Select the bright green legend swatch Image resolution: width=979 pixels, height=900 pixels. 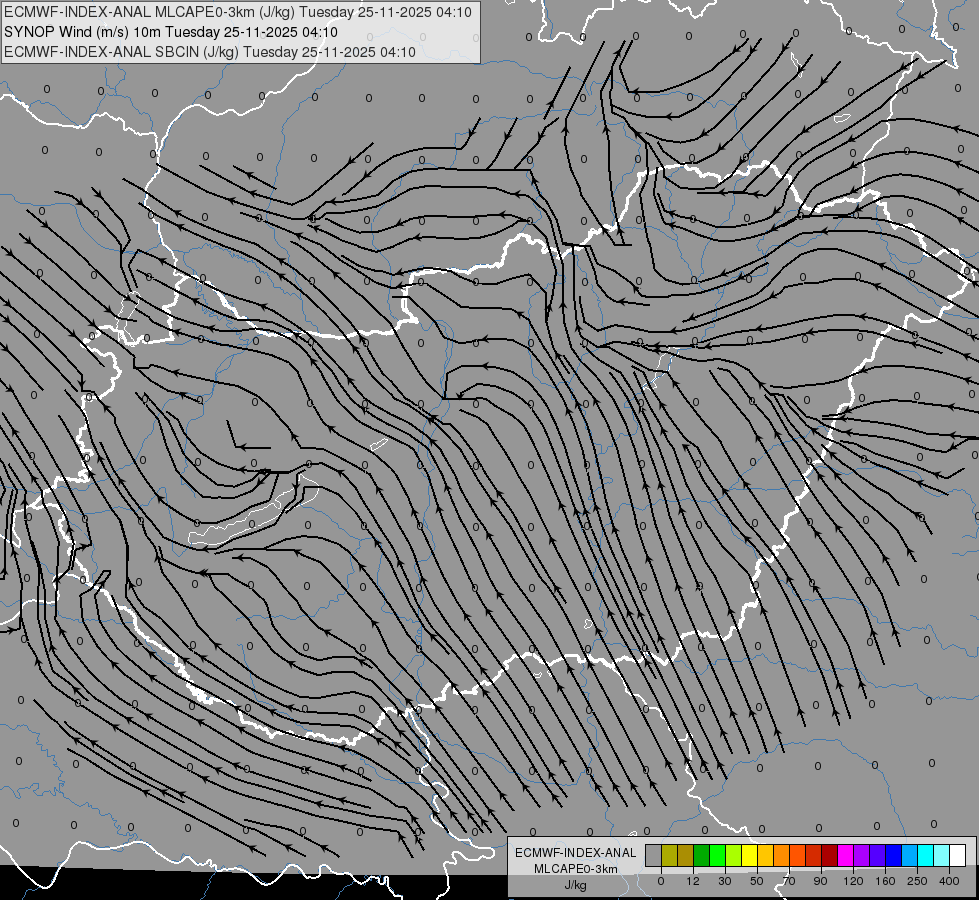pos(718,856)
